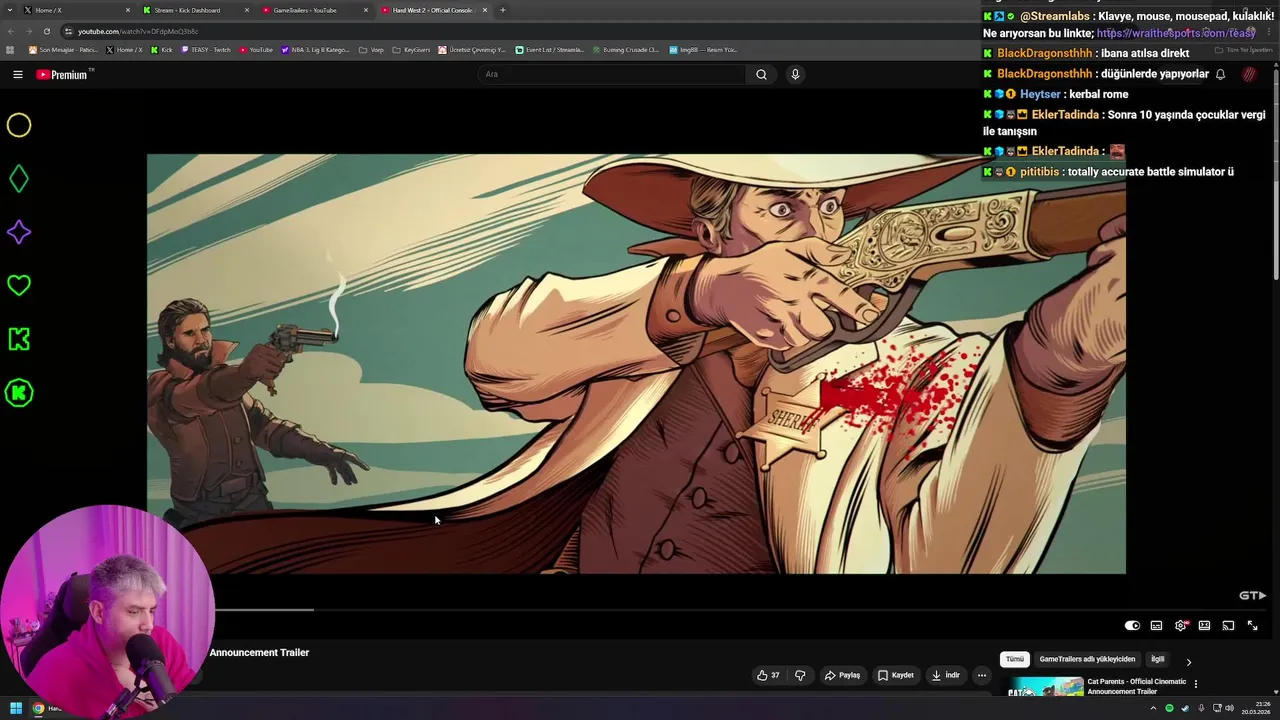Open the Event List / Streamlabs bookmark
The image size is (1280, 720).
click(x=549, y=49)
